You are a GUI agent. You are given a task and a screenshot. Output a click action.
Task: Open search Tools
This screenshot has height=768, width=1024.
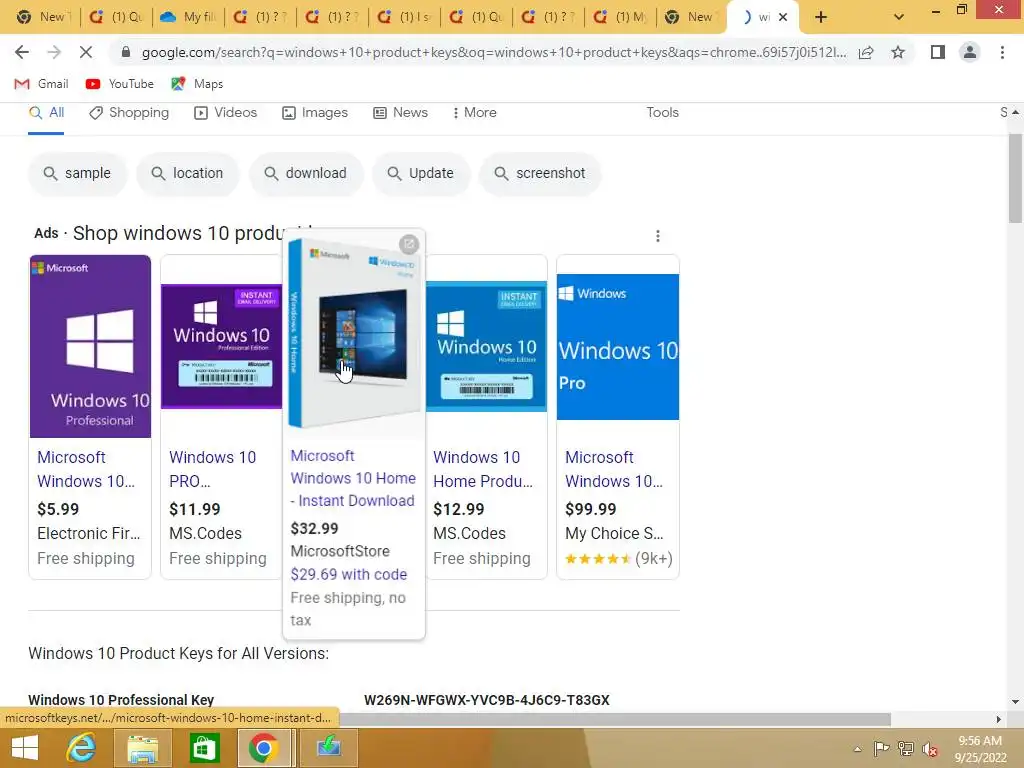point(662,112)
